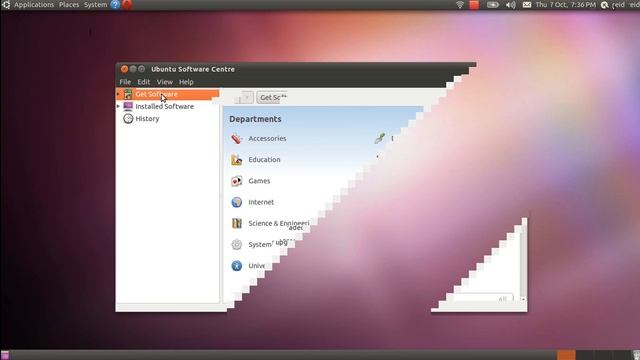Click the Games department icon
Screen dimensions: 640x360
click(x=237, y=181)
